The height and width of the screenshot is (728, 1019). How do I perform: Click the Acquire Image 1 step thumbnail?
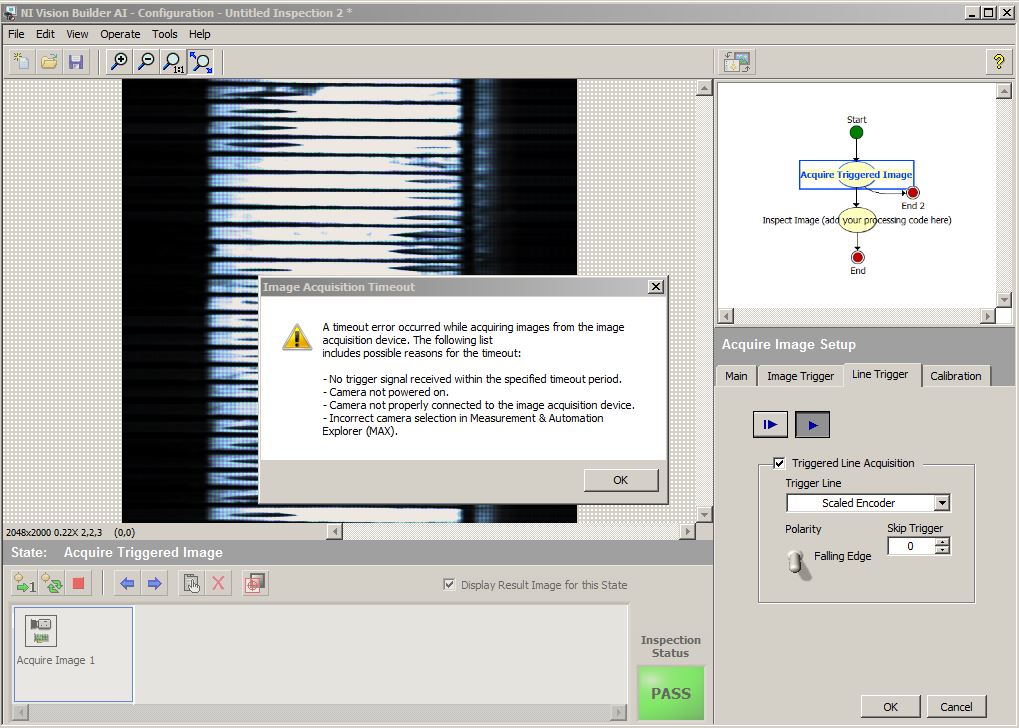coord(41,630)
